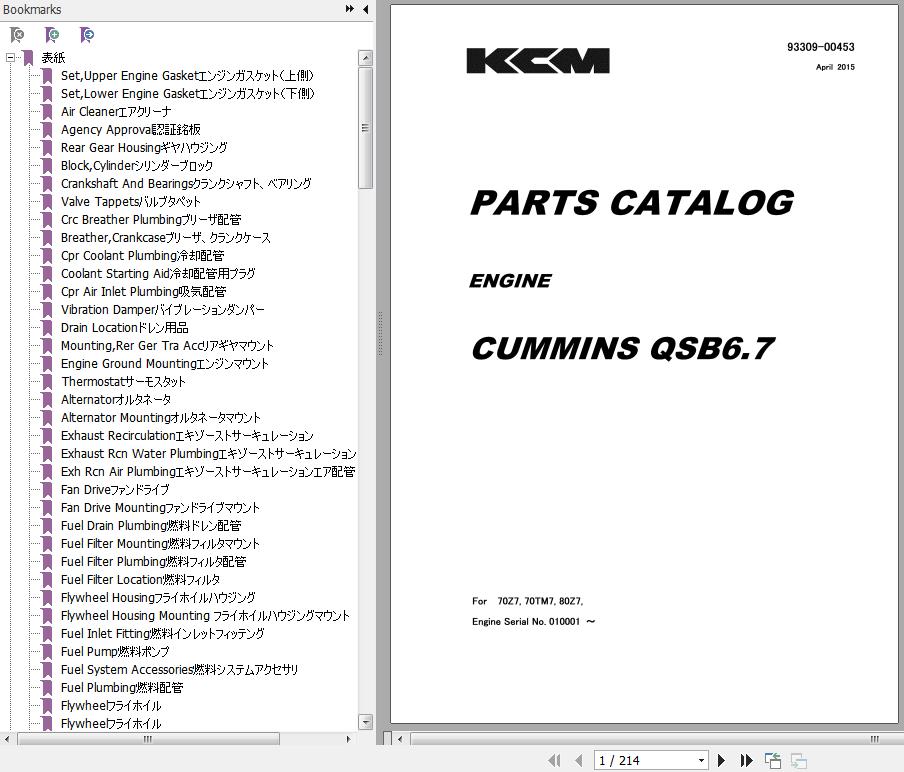Viewport: 904px width, 772px height.
Task: Open Block,Cylinder bookmark
Action: tap(137, 165)
